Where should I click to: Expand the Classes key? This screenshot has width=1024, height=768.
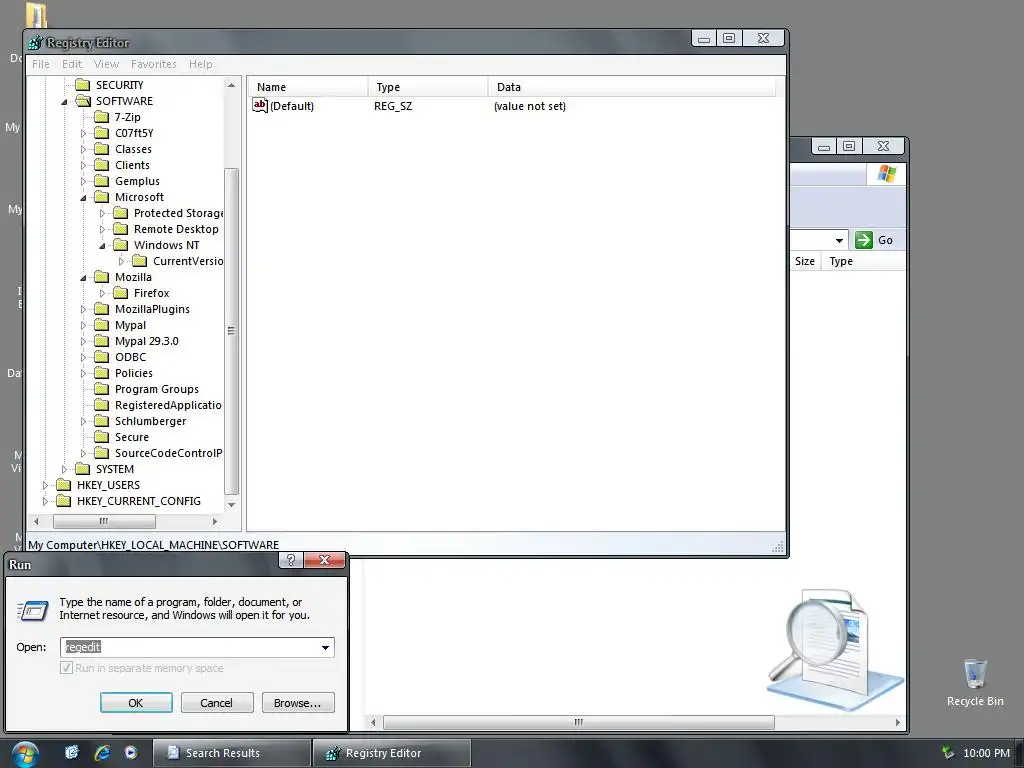point(83,150)
